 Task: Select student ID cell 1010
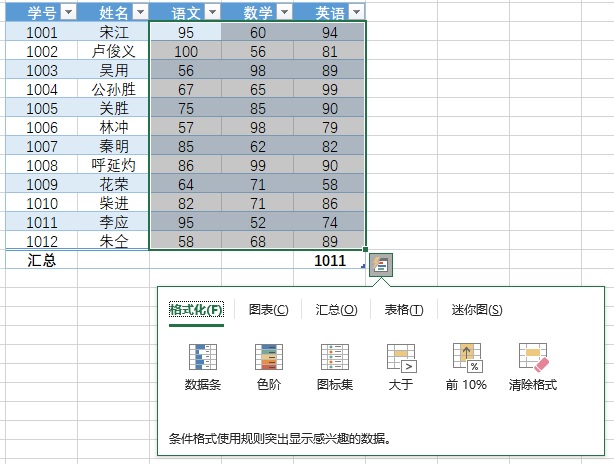[42, 203]
